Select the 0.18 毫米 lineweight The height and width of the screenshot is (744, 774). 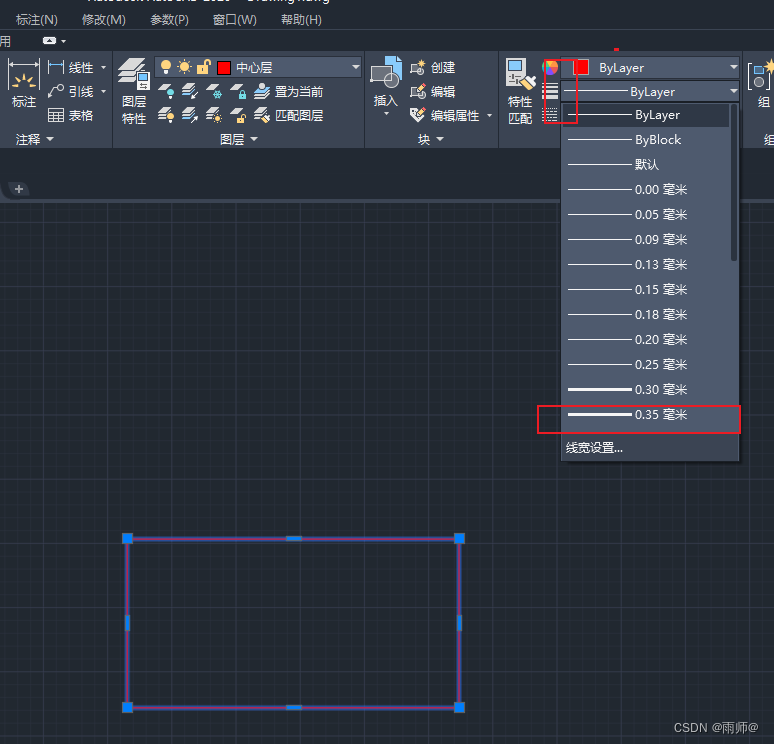pos(646,314)
